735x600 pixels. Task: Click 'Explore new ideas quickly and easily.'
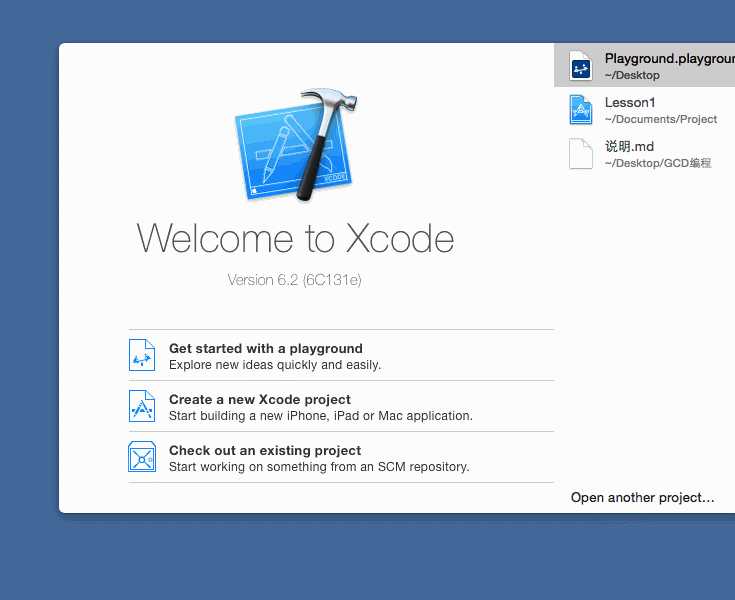275,365
